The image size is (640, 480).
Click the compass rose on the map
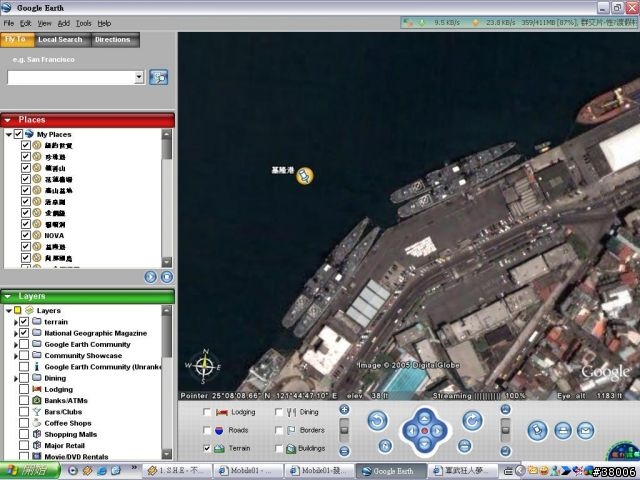tap(205, 366)
